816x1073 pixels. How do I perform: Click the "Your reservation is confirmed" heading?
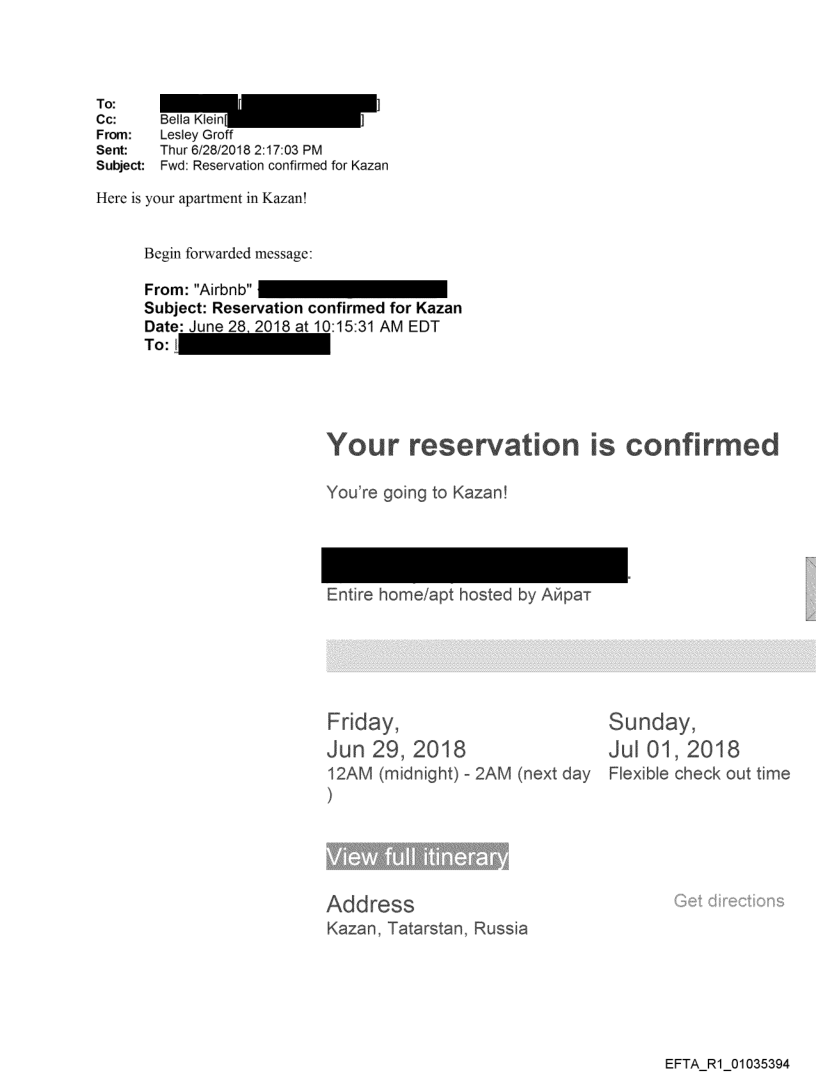[x=552, y=445]
